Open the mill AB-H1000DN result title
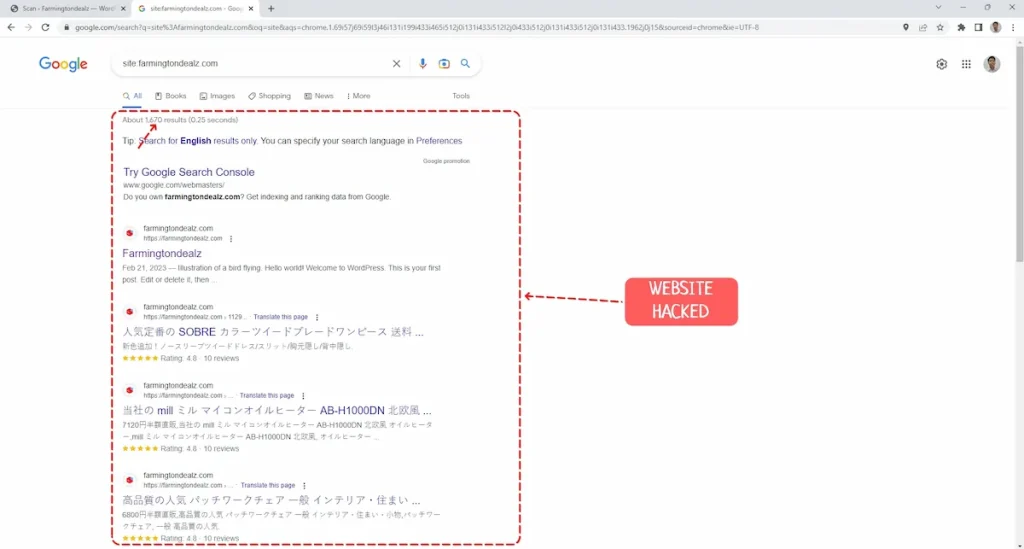 click(x=277, y=411)
